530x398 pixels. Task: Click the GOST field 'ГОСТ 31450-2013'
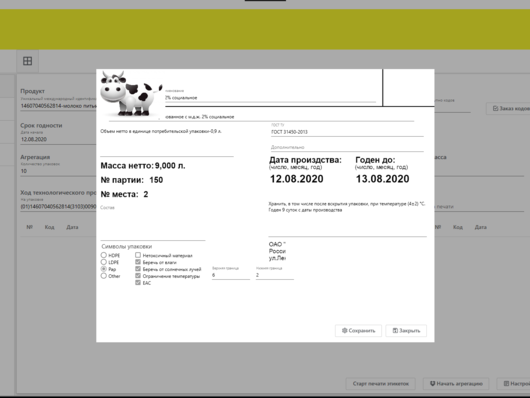point(347,132)
